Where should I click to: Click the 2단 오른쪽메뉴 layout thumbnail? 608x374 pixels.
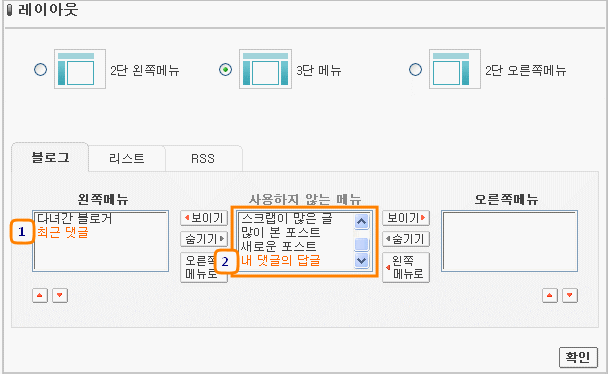click(455, 69)
